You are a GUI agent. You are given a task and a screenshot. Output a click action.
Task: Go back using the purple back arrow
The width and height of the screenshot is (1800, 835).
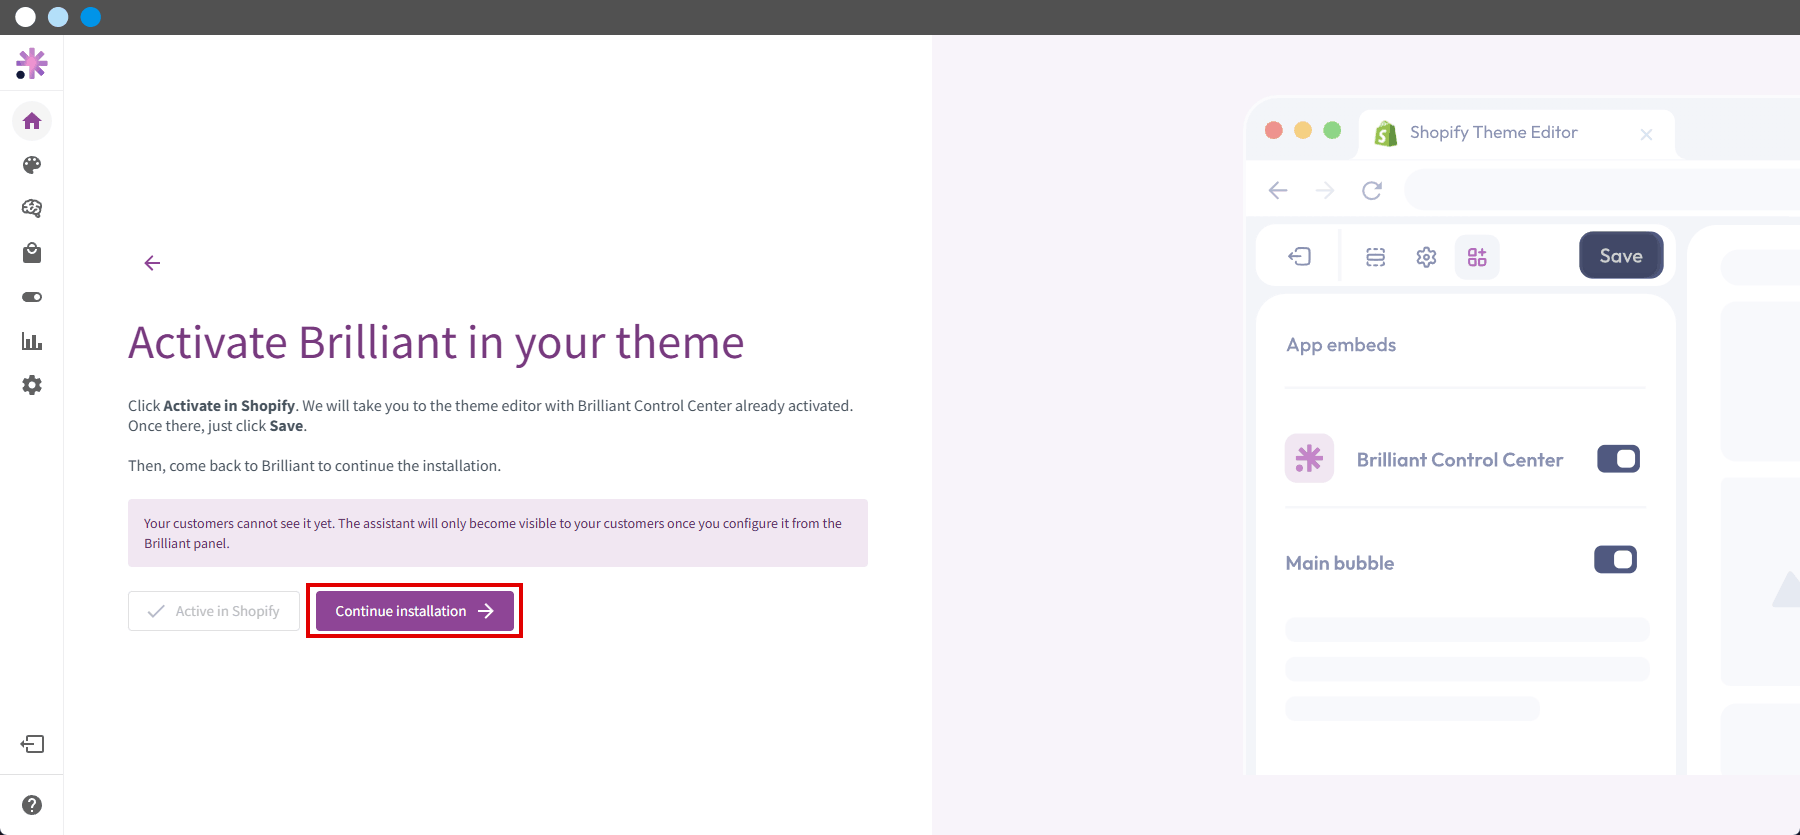(x=152, y=263)
